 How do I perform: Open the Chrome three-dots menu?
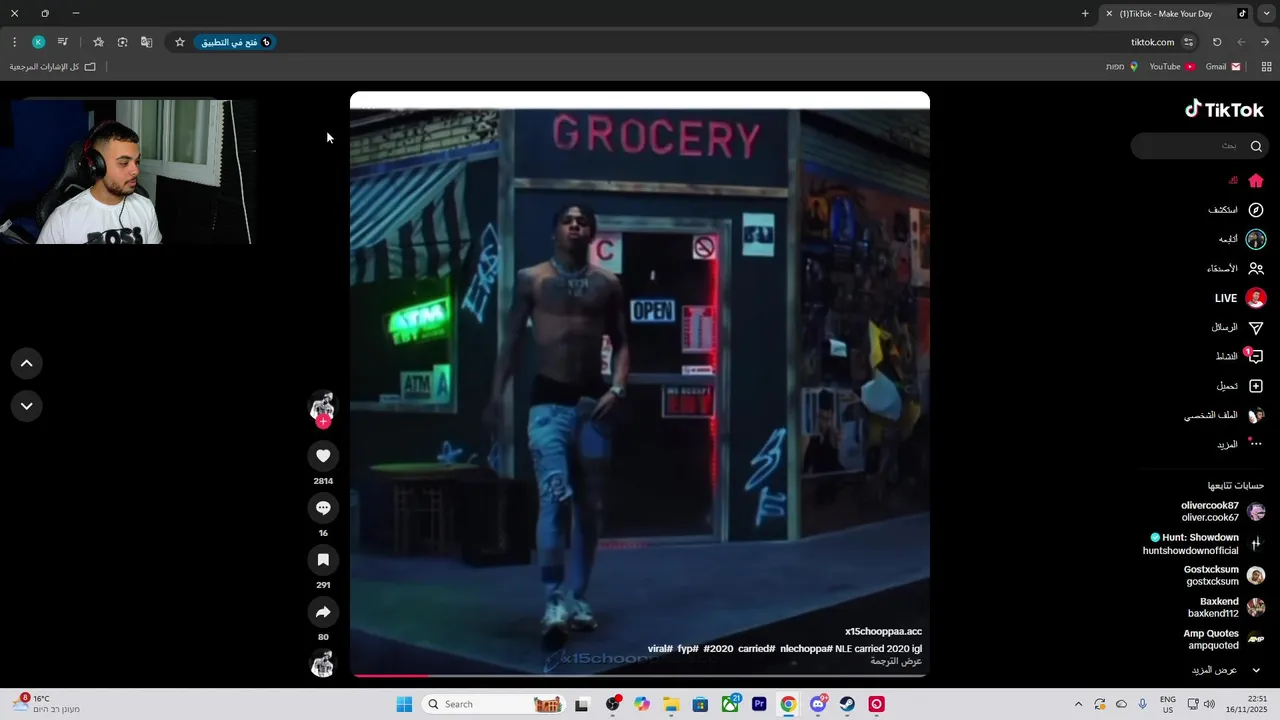click(x=14, y=42)
